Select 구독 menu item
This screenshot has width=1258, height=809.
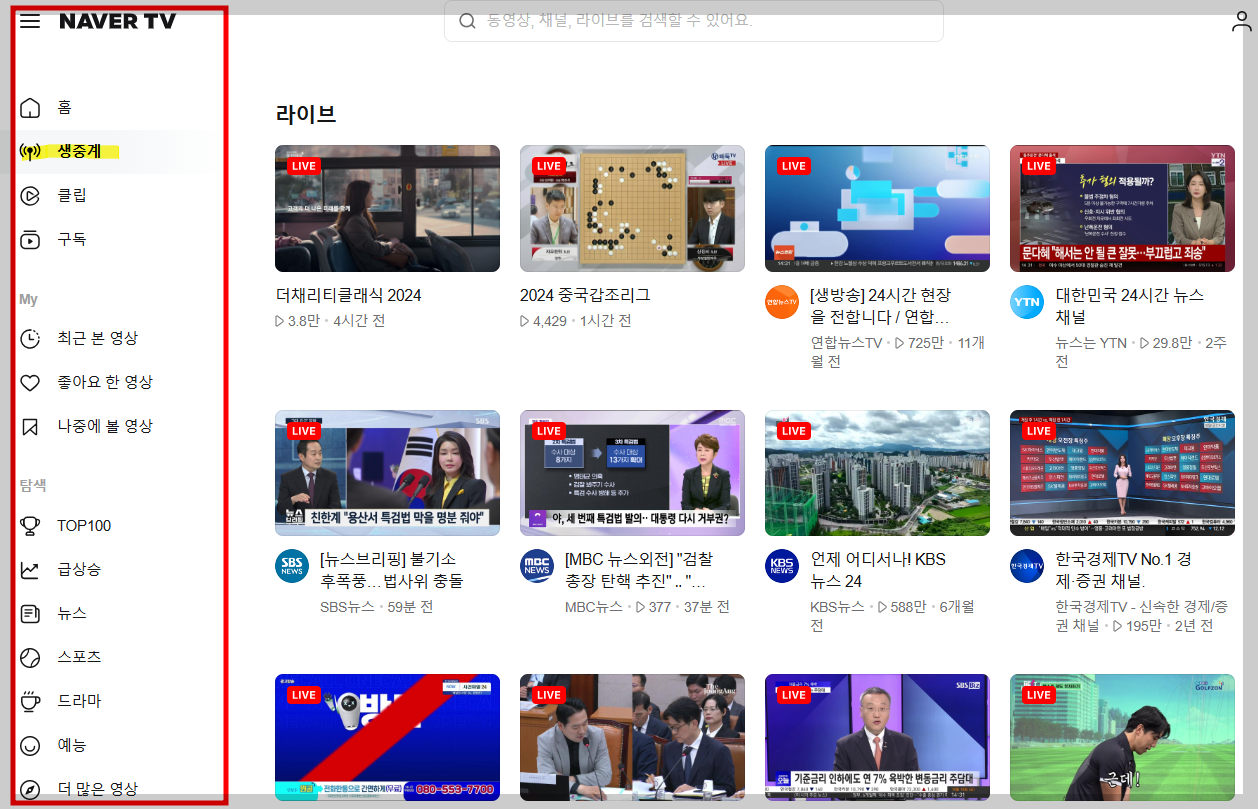(72, 239)
